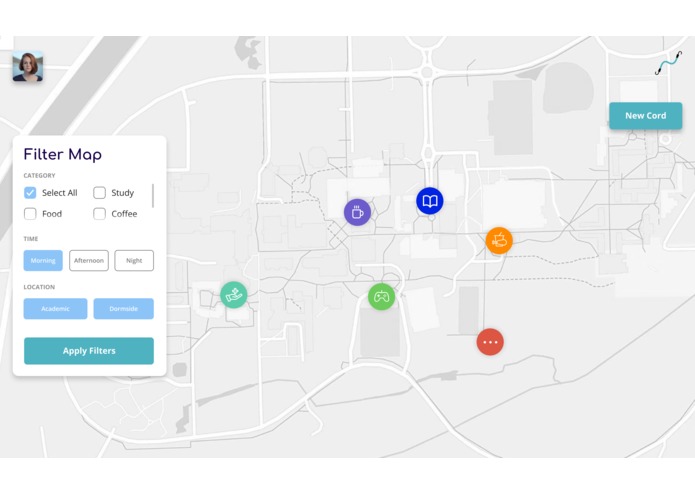Toggle the Dormside location filter
Viewport: 695px width, 494px height.
124,309
